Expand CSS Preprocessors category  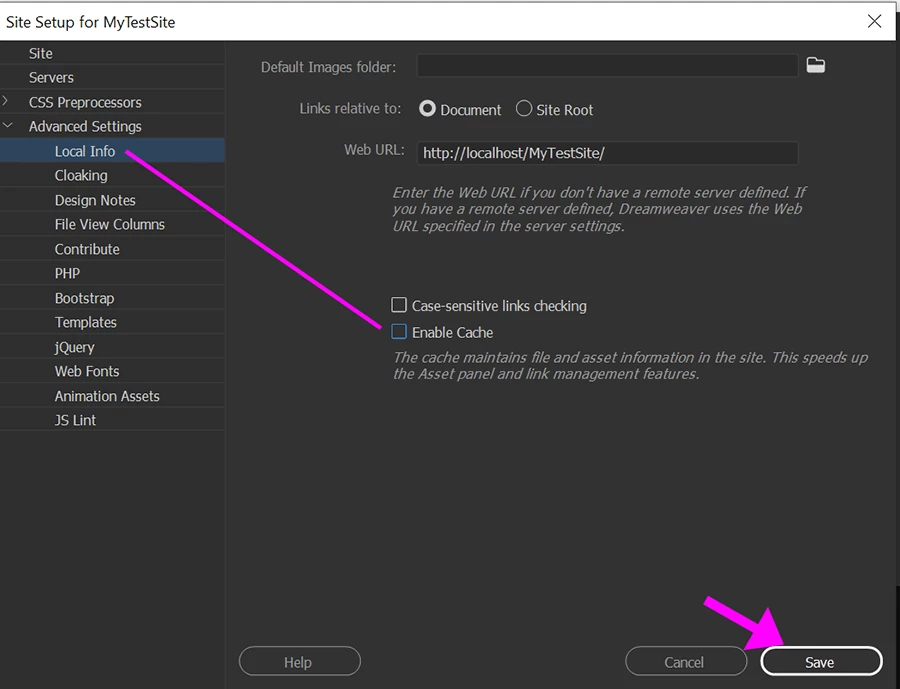click(5, 101)
